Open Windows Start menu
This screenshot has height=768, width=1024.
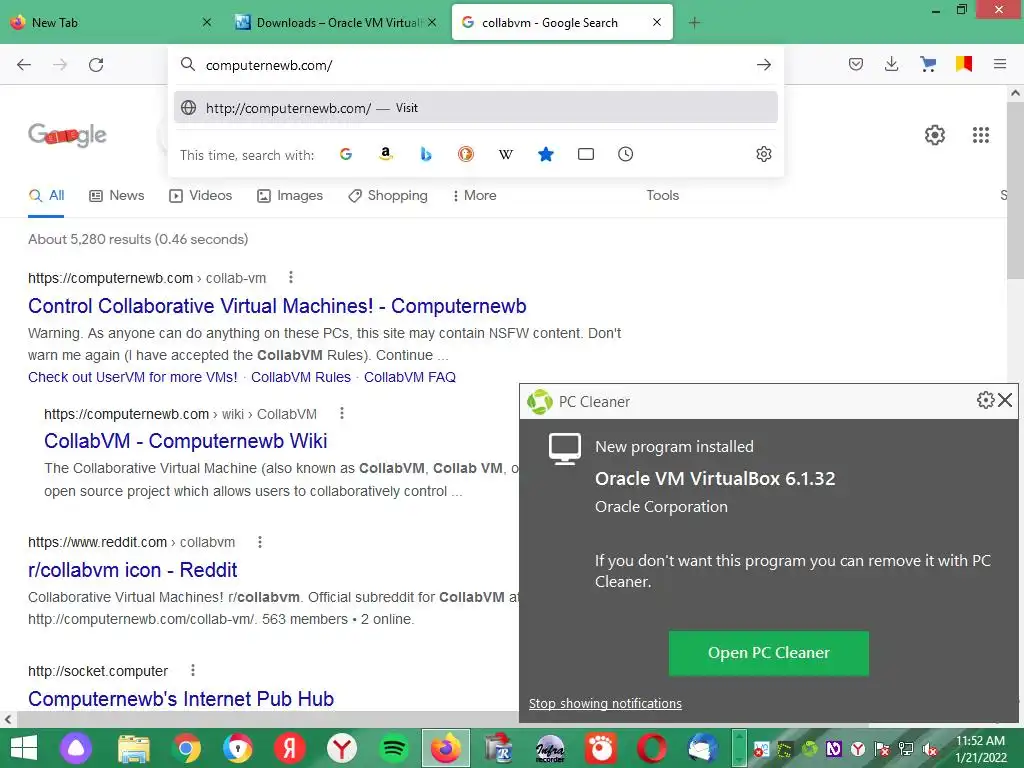tap(24, 748)
